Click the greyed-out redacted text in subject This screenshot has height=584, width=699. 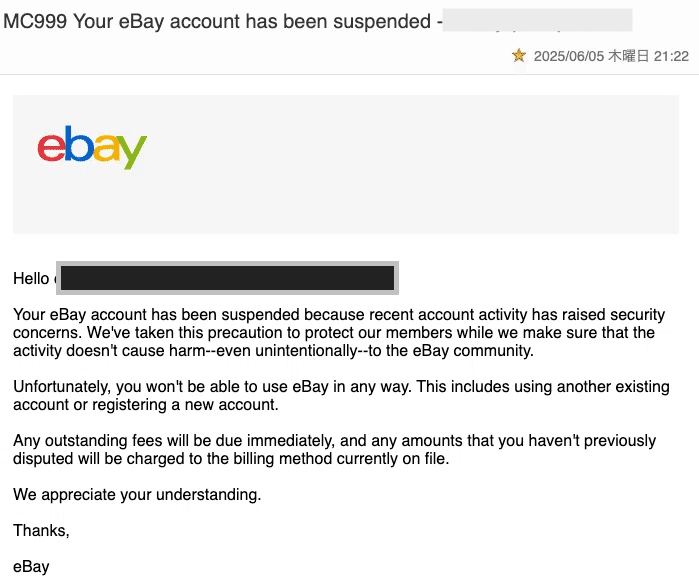[538, 20]
